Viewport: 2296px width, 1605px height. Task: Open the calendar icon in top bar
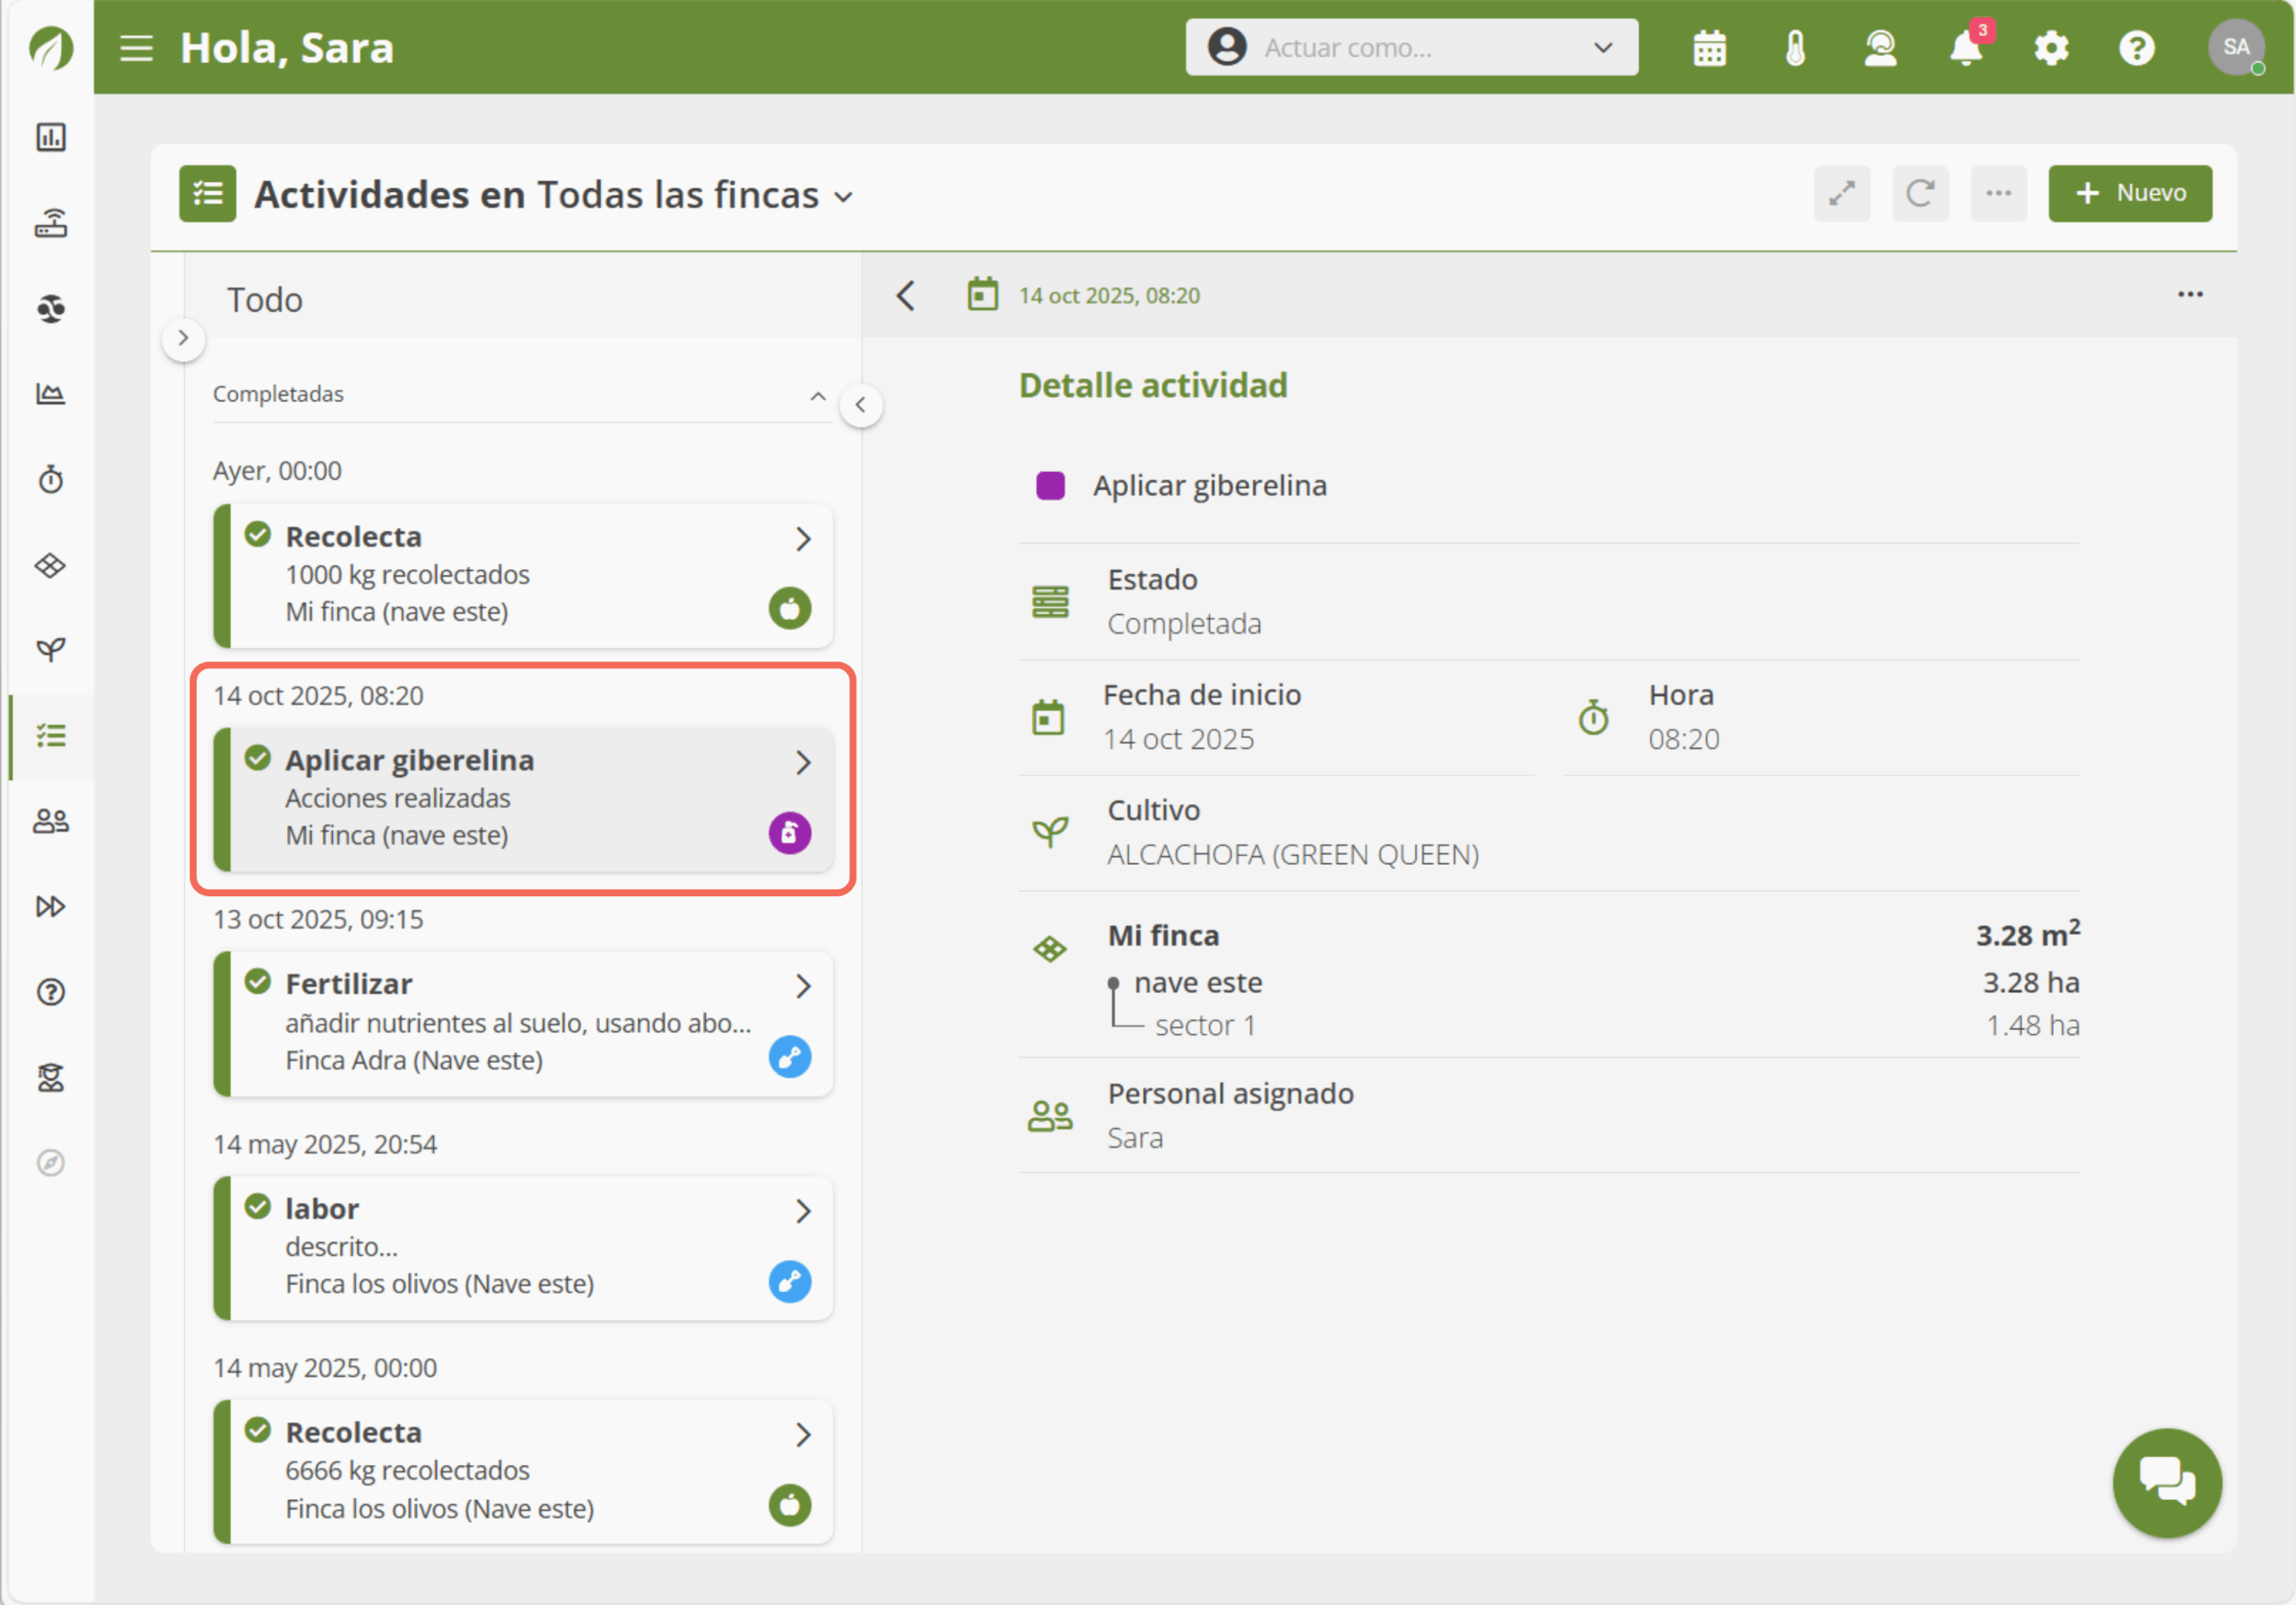(x=1709, y=48)
